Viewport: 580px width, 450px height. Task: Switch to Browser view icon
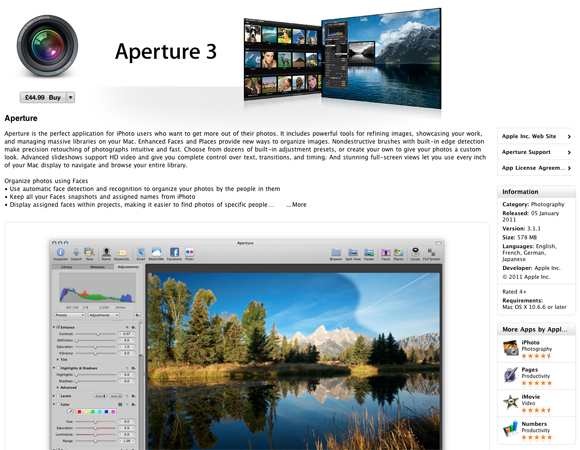336,253
